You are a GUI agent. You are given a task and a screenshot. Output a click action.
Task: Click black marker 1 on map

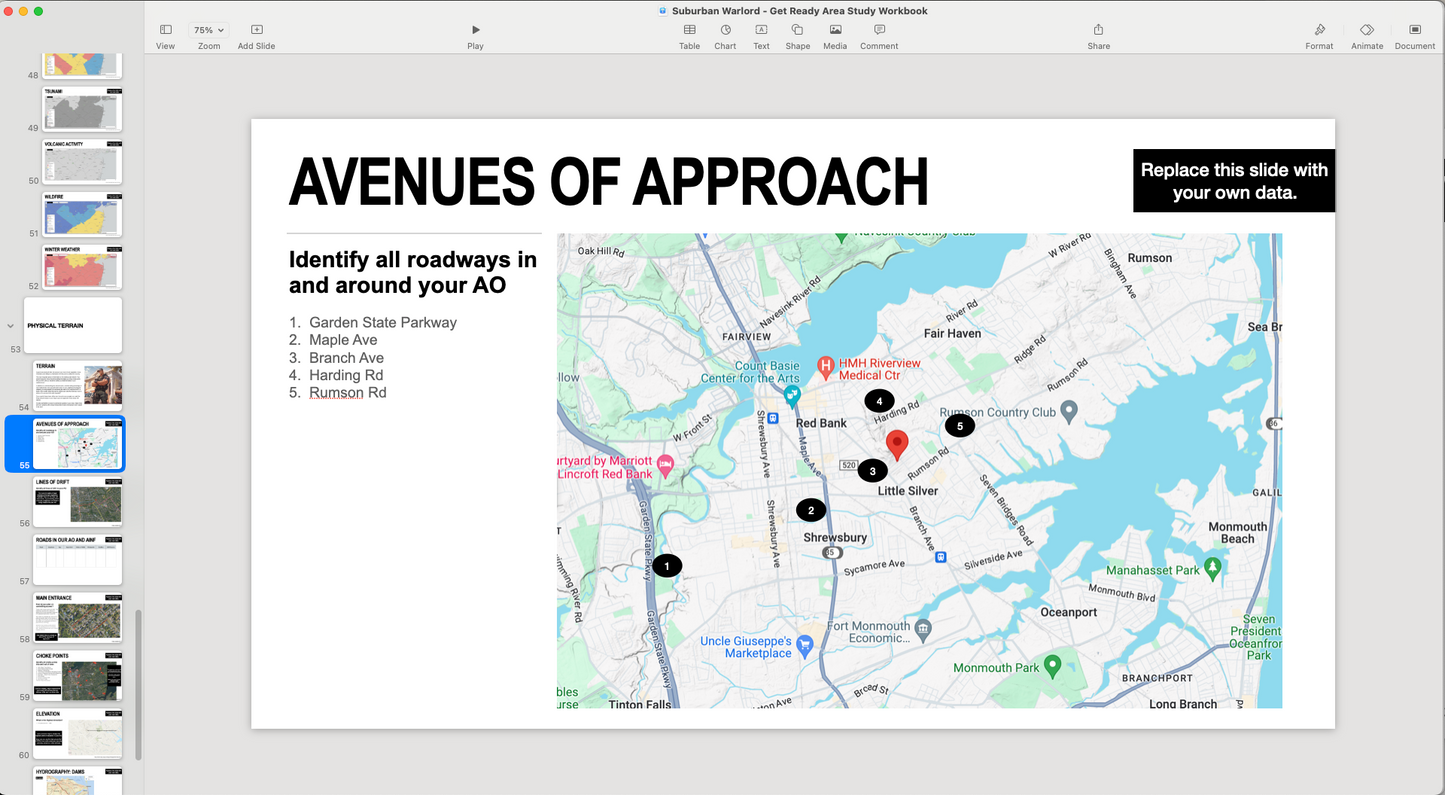(667, 566)
